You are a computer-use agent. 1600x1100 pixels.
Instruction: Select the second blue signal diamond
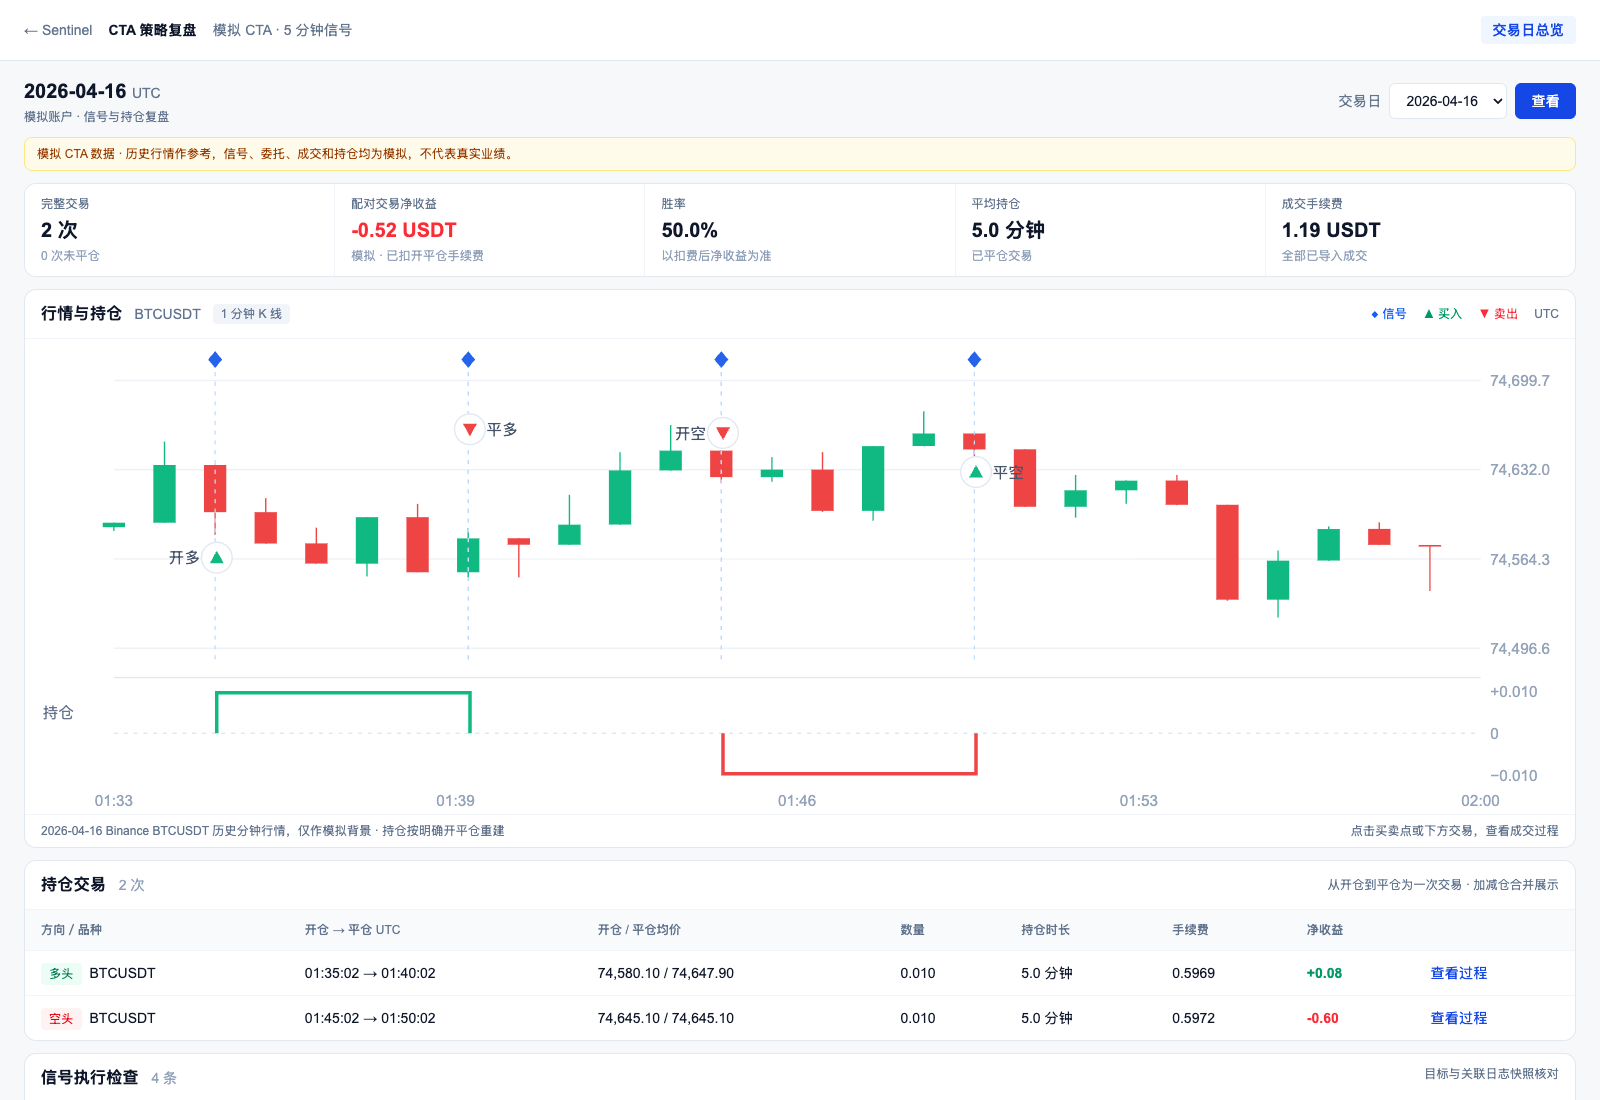pyautogui.click(x=468, y=359)
